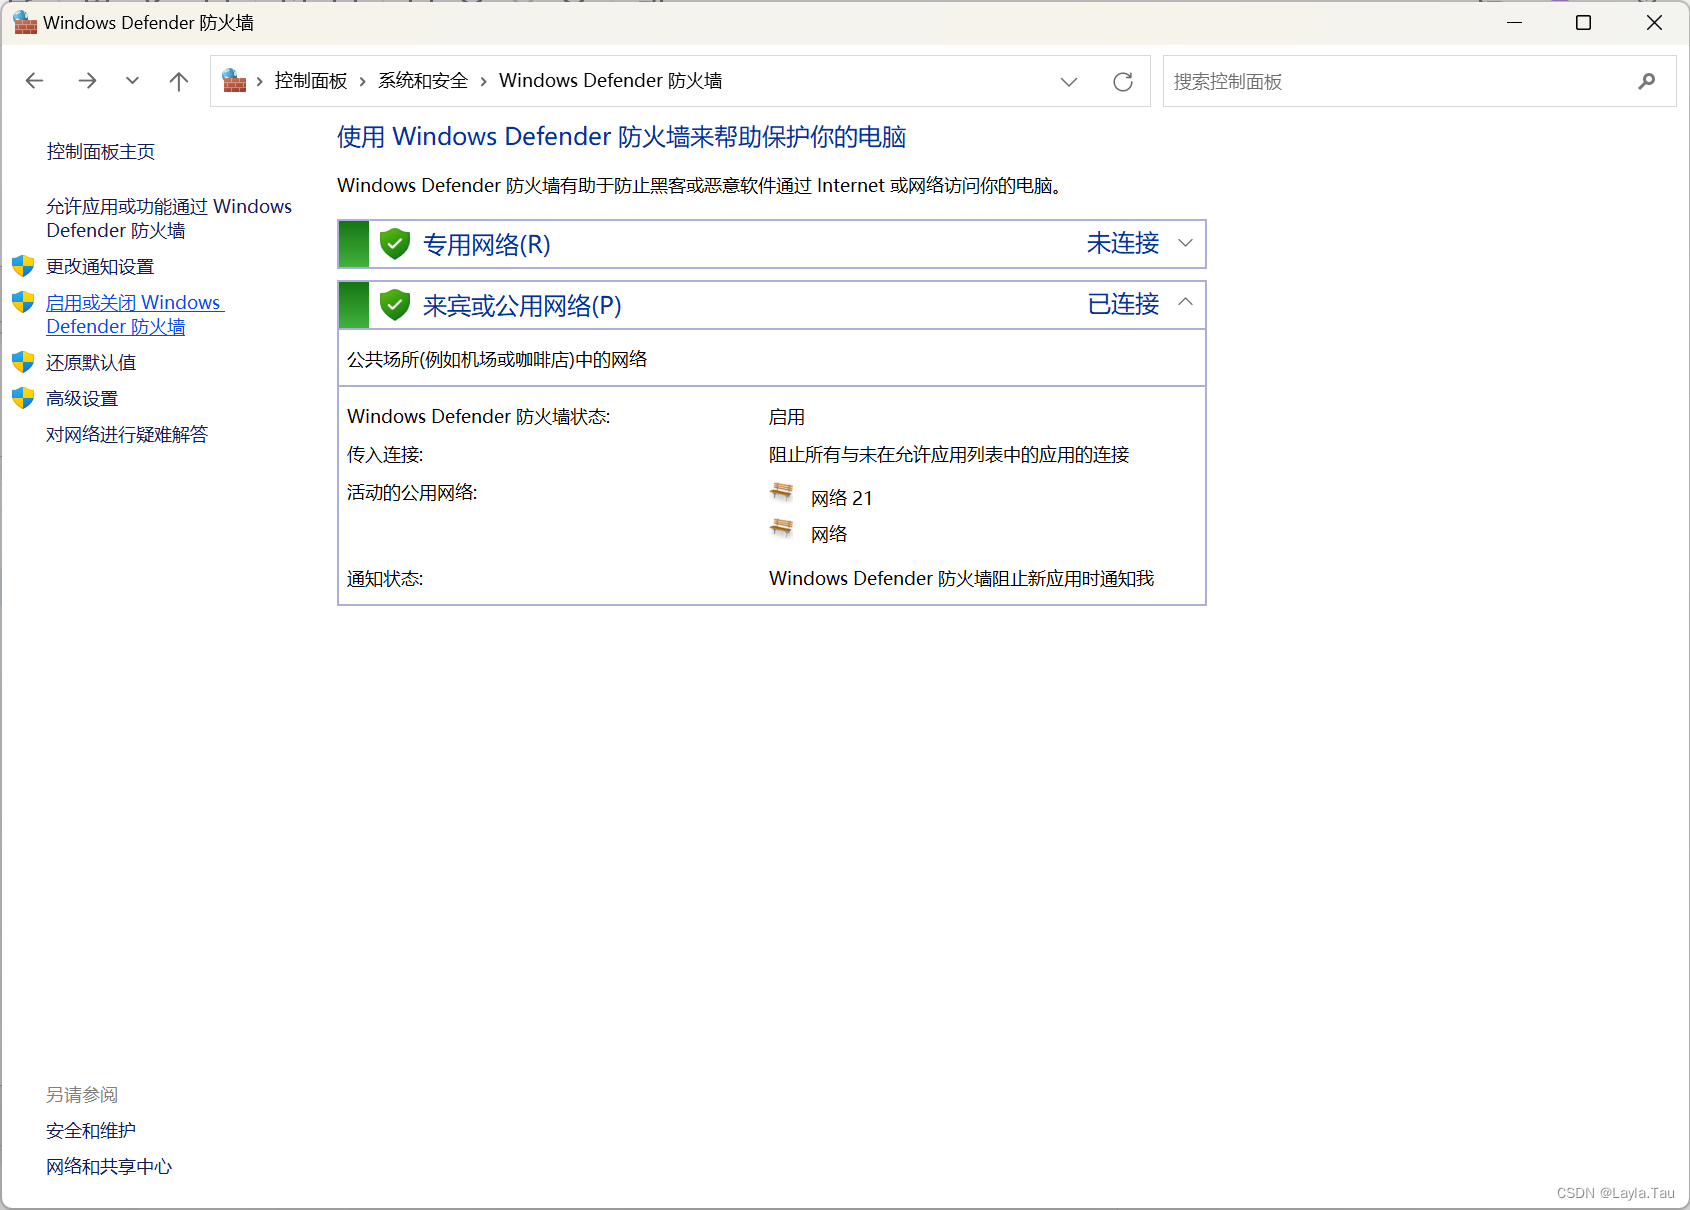Open 启用或关闭 Windows Defender 防火墙 link
The height and width of the screenshot is (1210, 1690).
pyautogui.click(x=134, y=314)
